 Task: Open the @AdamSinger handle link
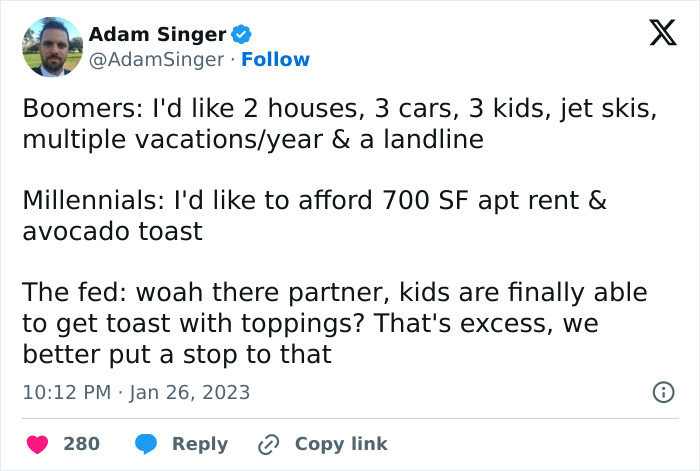pos(156,59)
